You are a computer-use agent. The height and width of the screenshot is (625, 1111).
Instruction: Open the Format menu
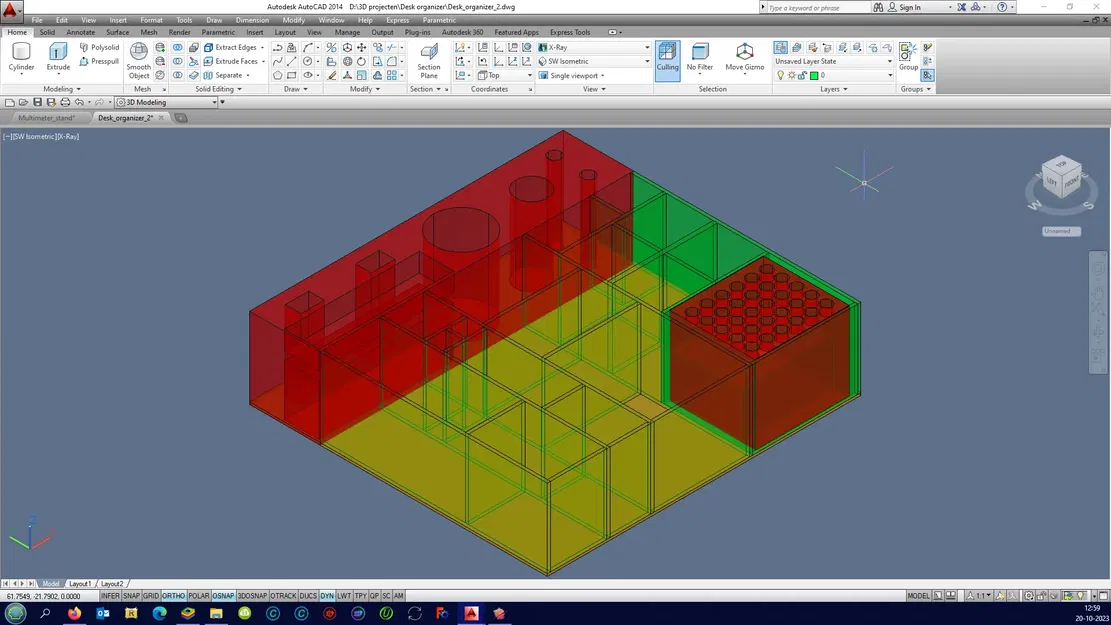tap(151, 21)
